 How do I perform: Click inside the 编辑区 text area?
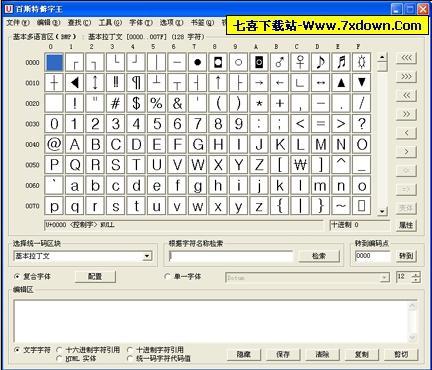tap(211, 321)
